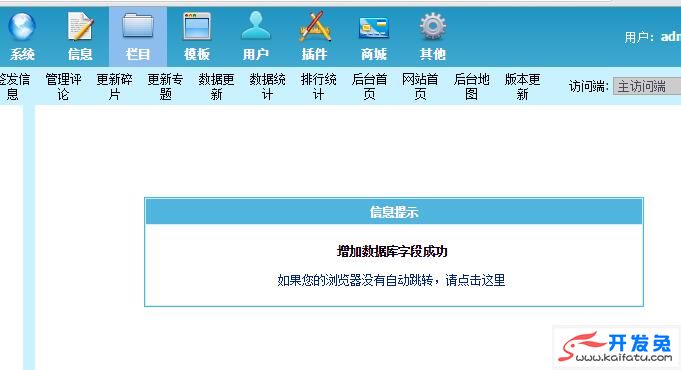Select the 信息 notepad icon

80,26
